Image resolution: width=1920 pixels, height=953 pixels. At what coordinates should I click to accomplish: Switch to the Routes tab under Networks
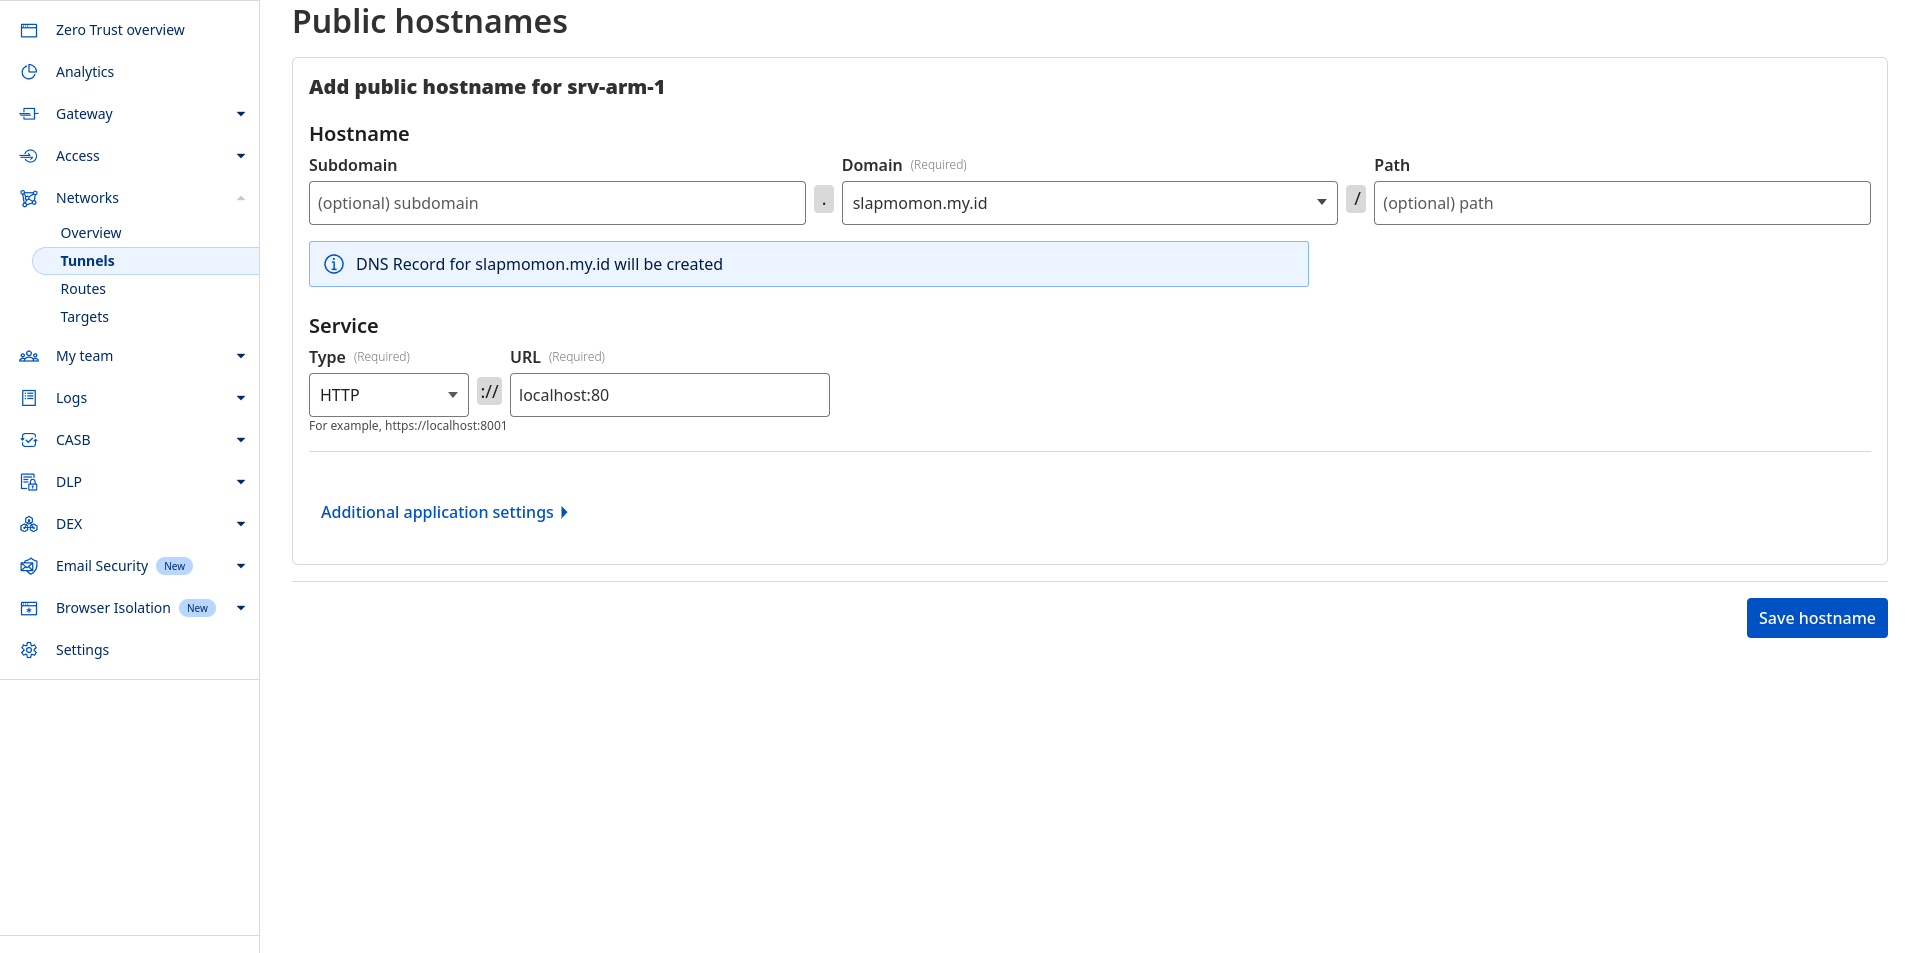(83, 288)
